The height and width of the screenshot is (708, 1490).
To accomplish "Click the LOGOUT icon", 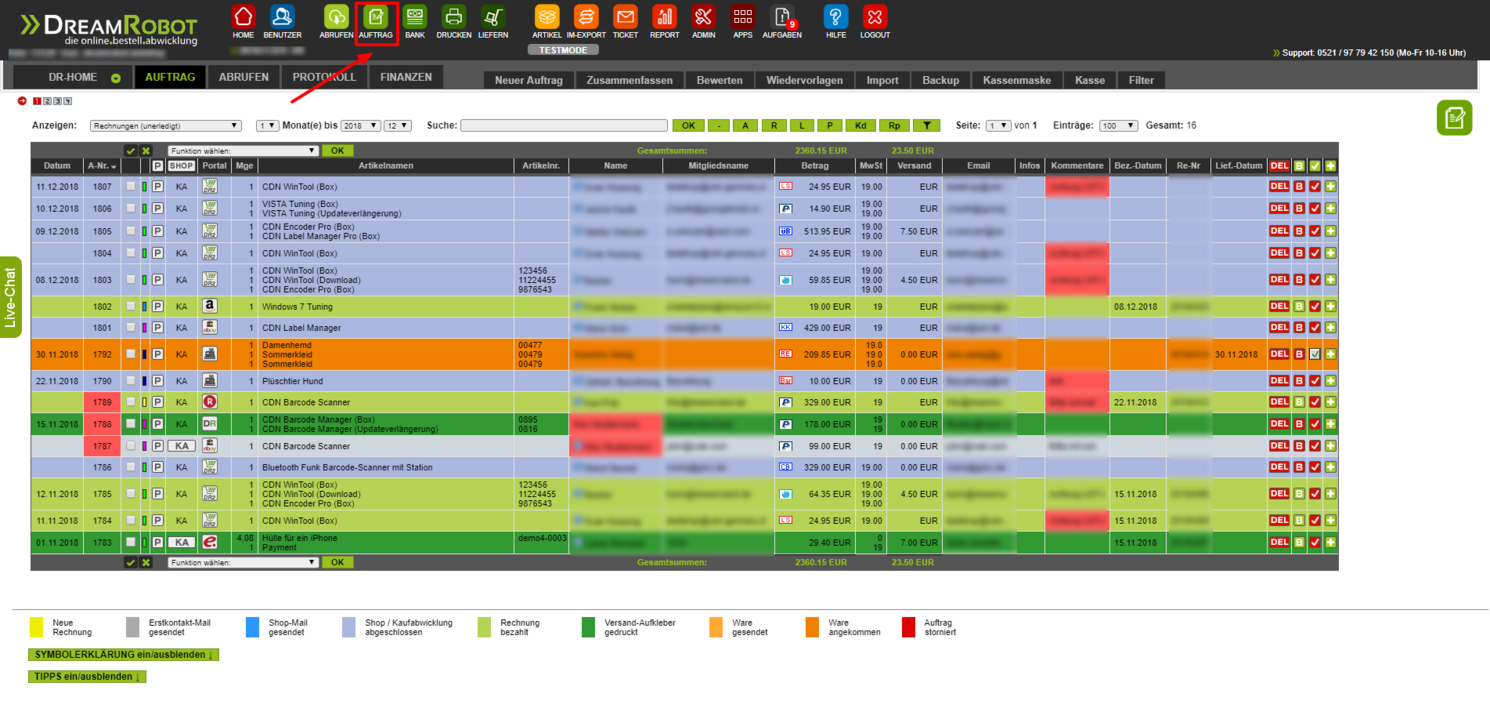I will point(875,17).
